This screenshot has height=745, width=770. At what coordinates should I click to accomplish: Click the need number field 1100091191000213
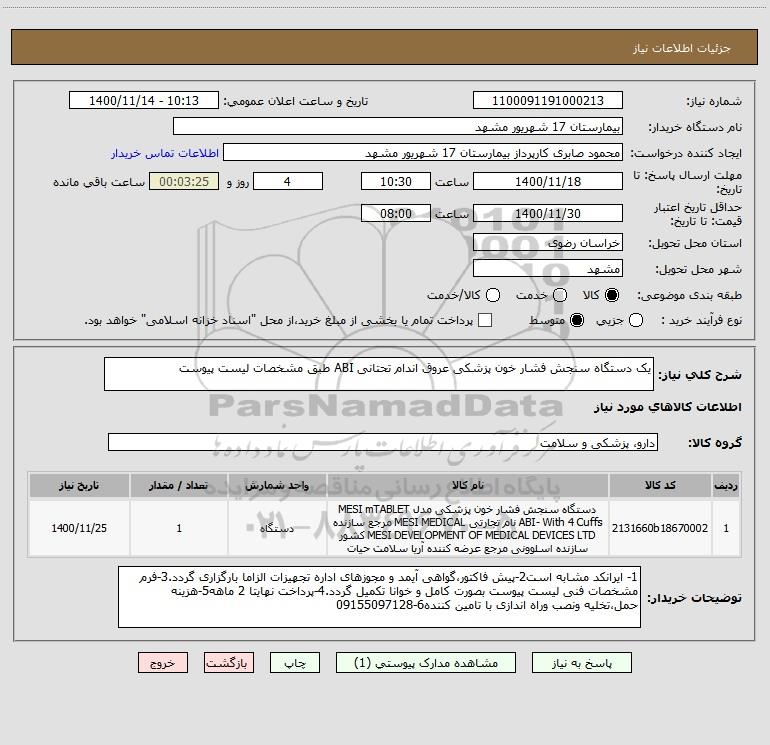(x=548, y=100)
